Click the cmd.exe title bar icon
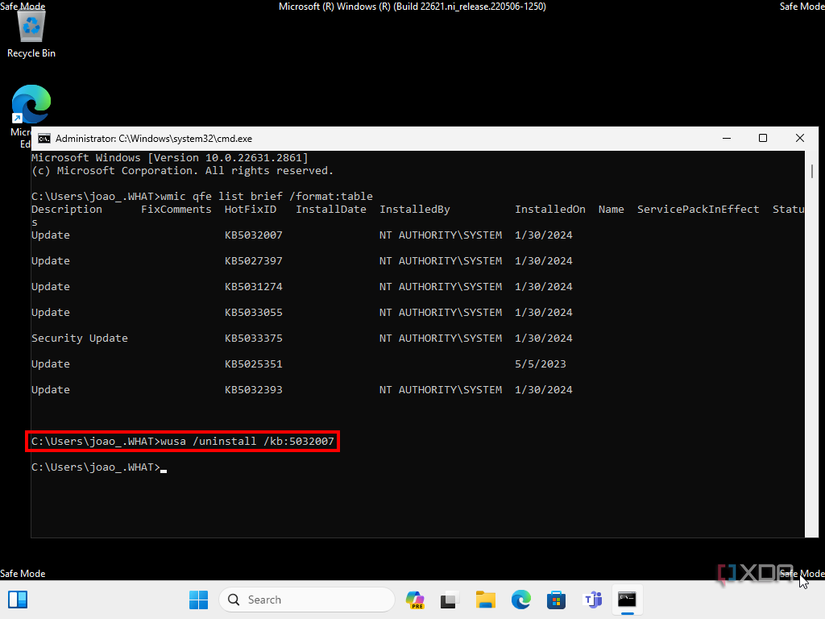The image size is (825, 619). tap(44, 138)
